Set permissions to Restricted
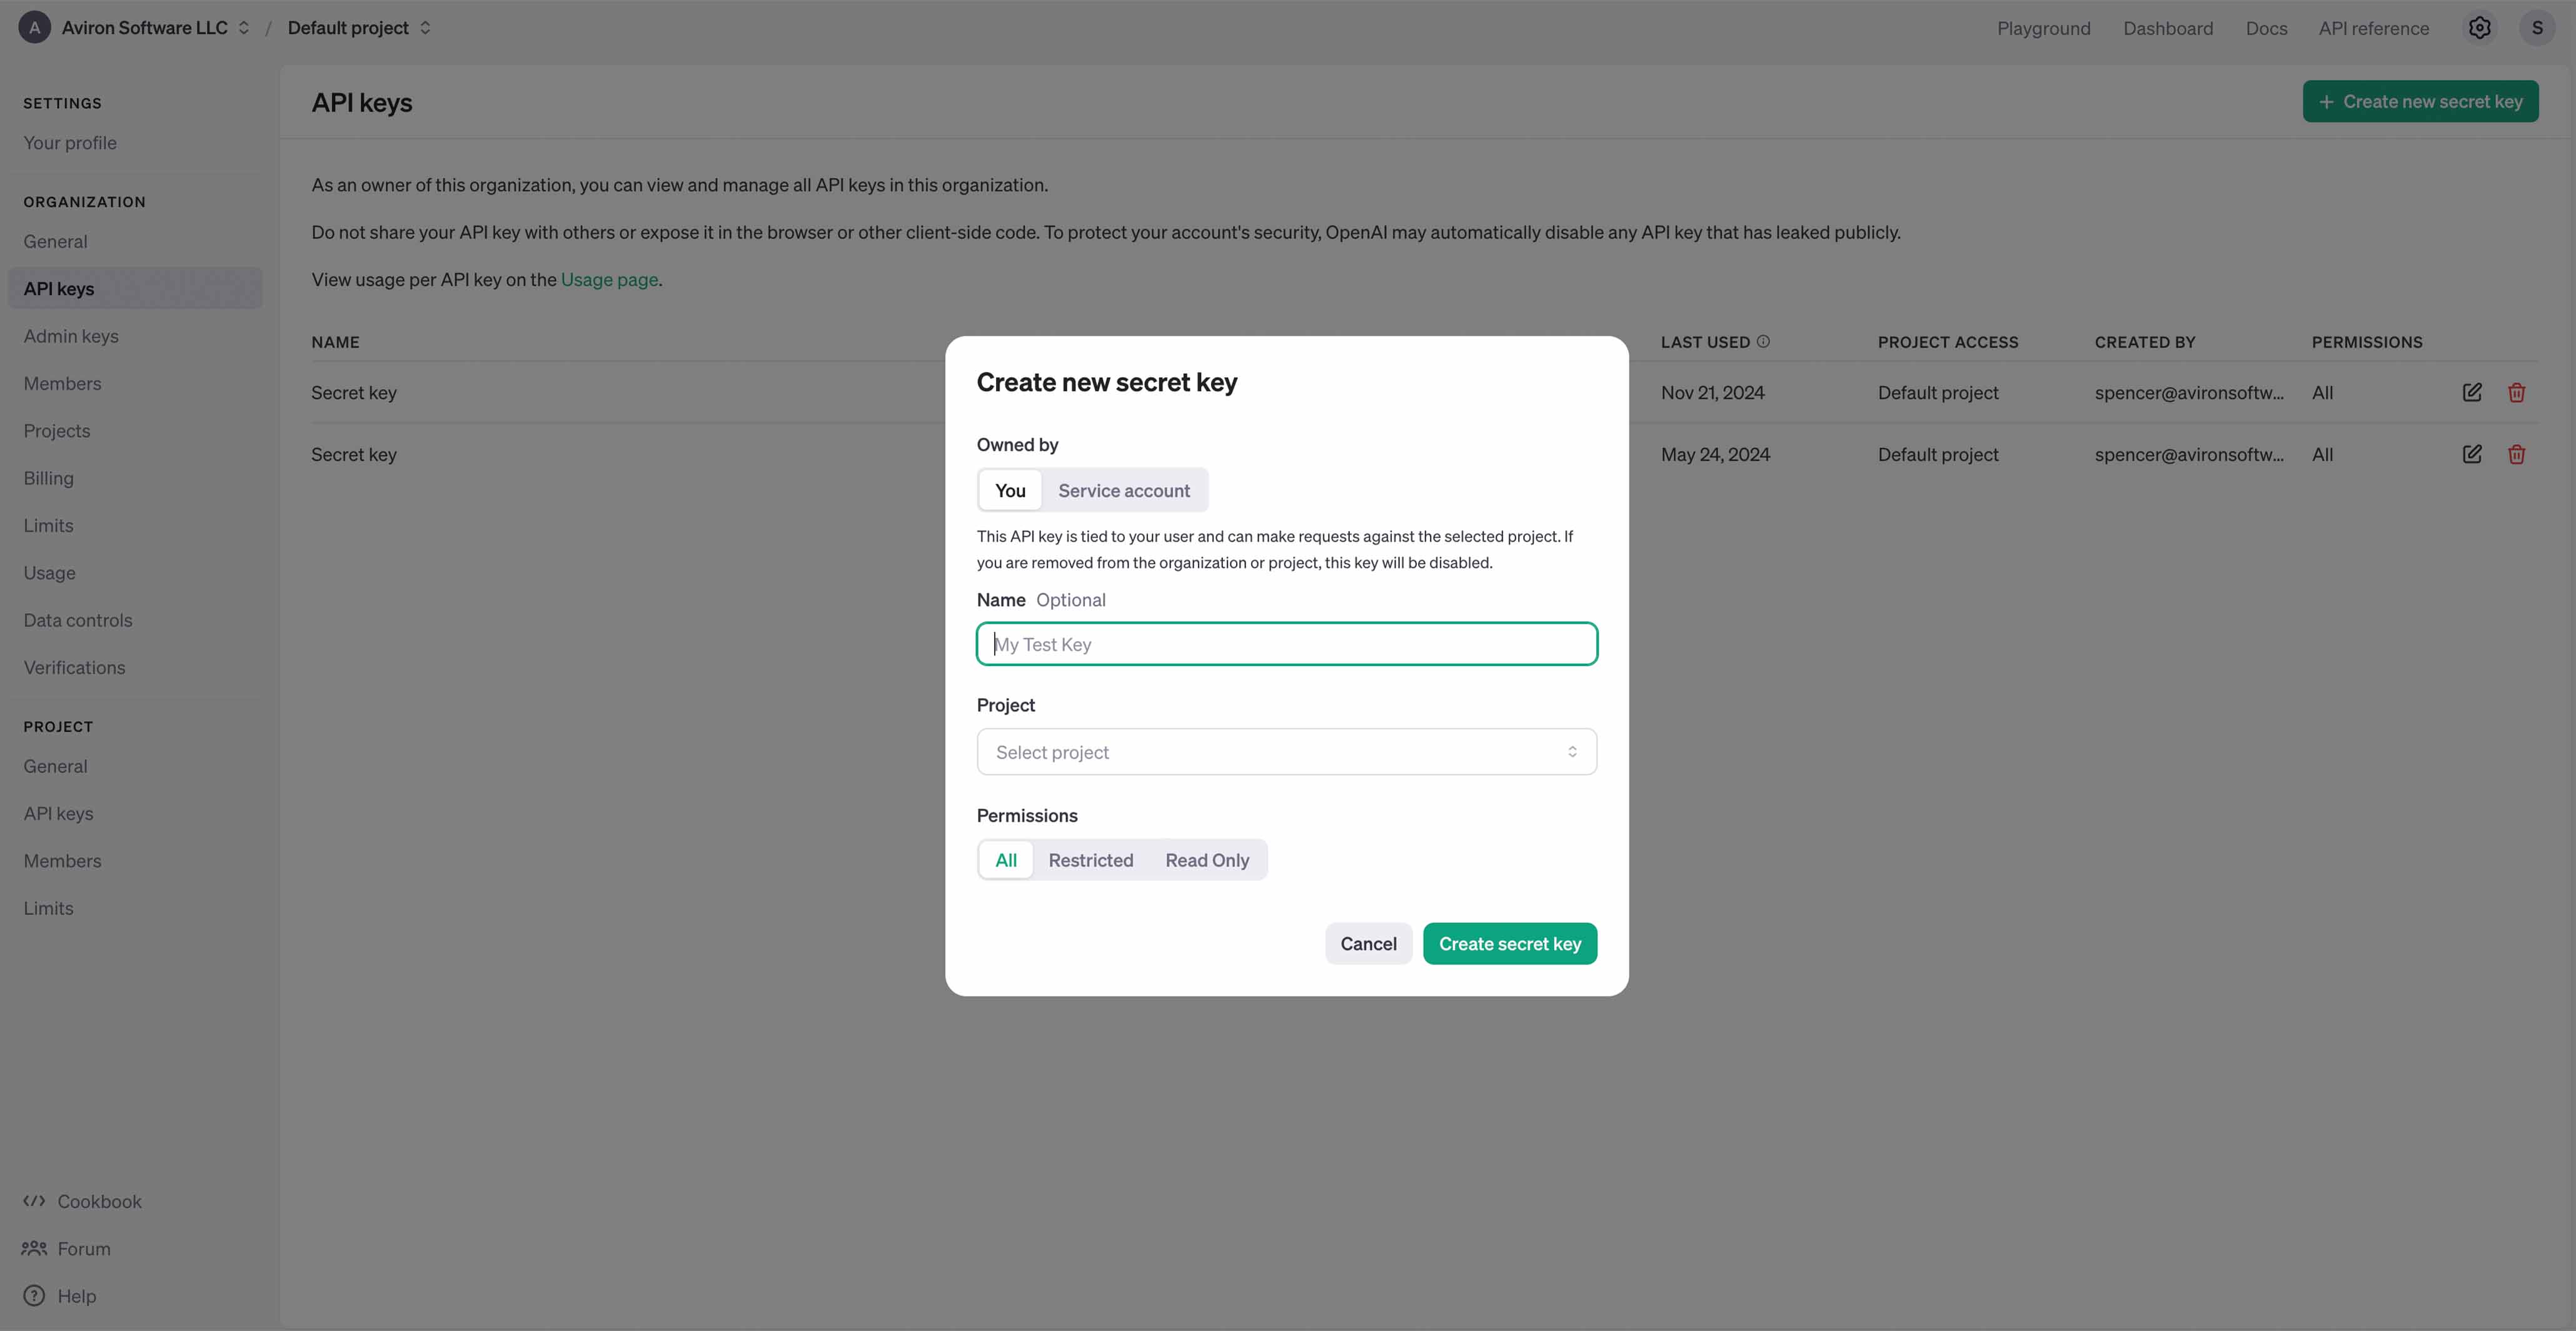Viewport: 2576px width, 1331px height. pos(1090,860)
